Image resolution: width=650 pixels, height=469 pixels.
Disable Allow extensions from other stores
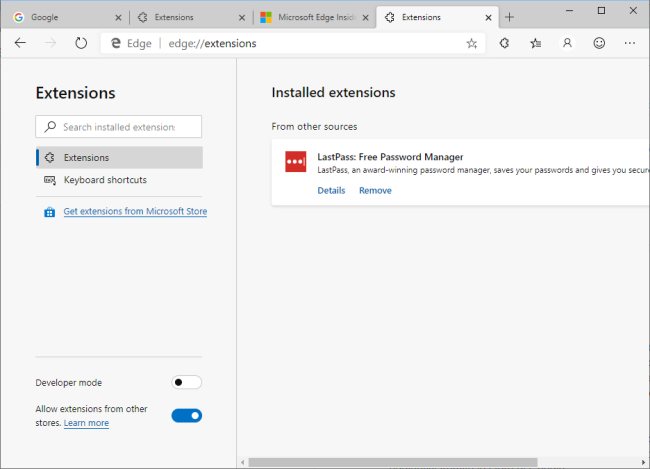[x=186, y=415]
